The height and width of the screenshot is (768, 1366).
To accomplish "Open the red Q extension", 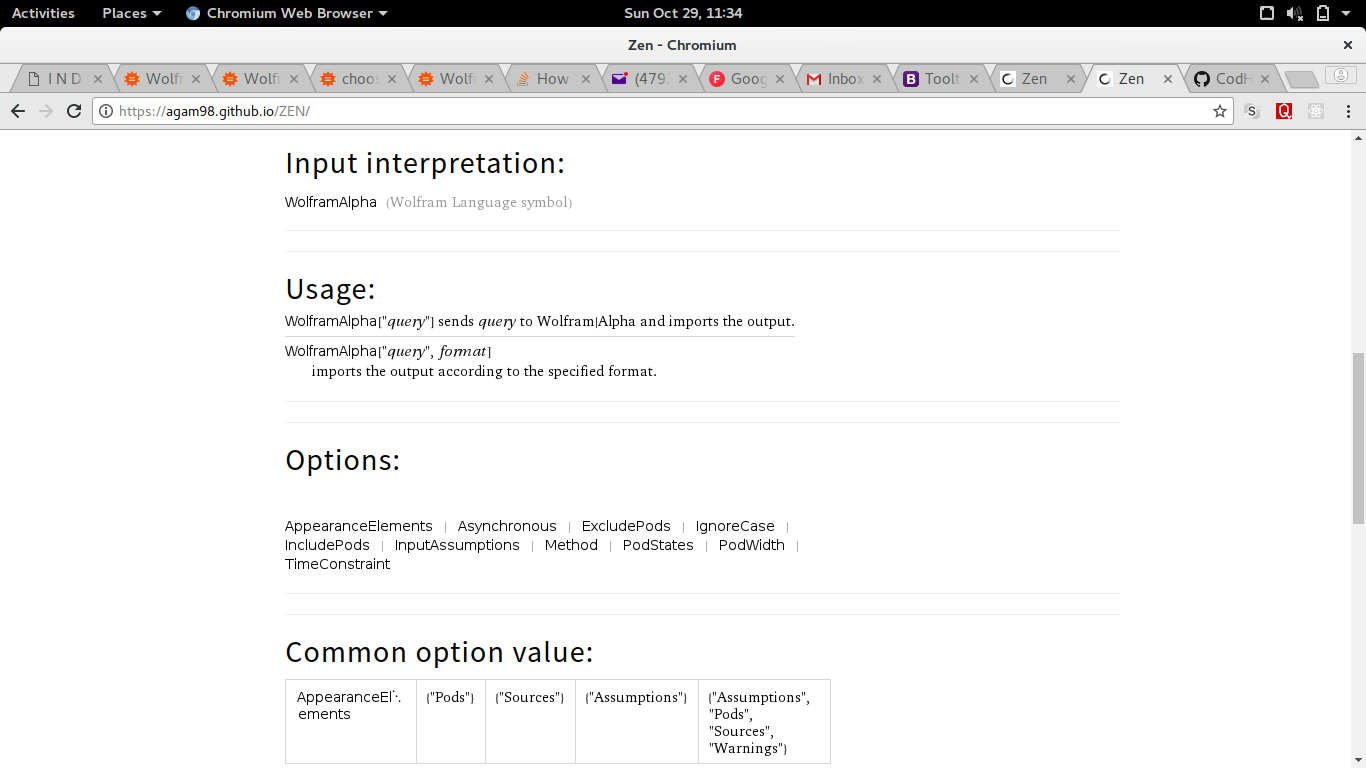I will [x=1284, y=111].
